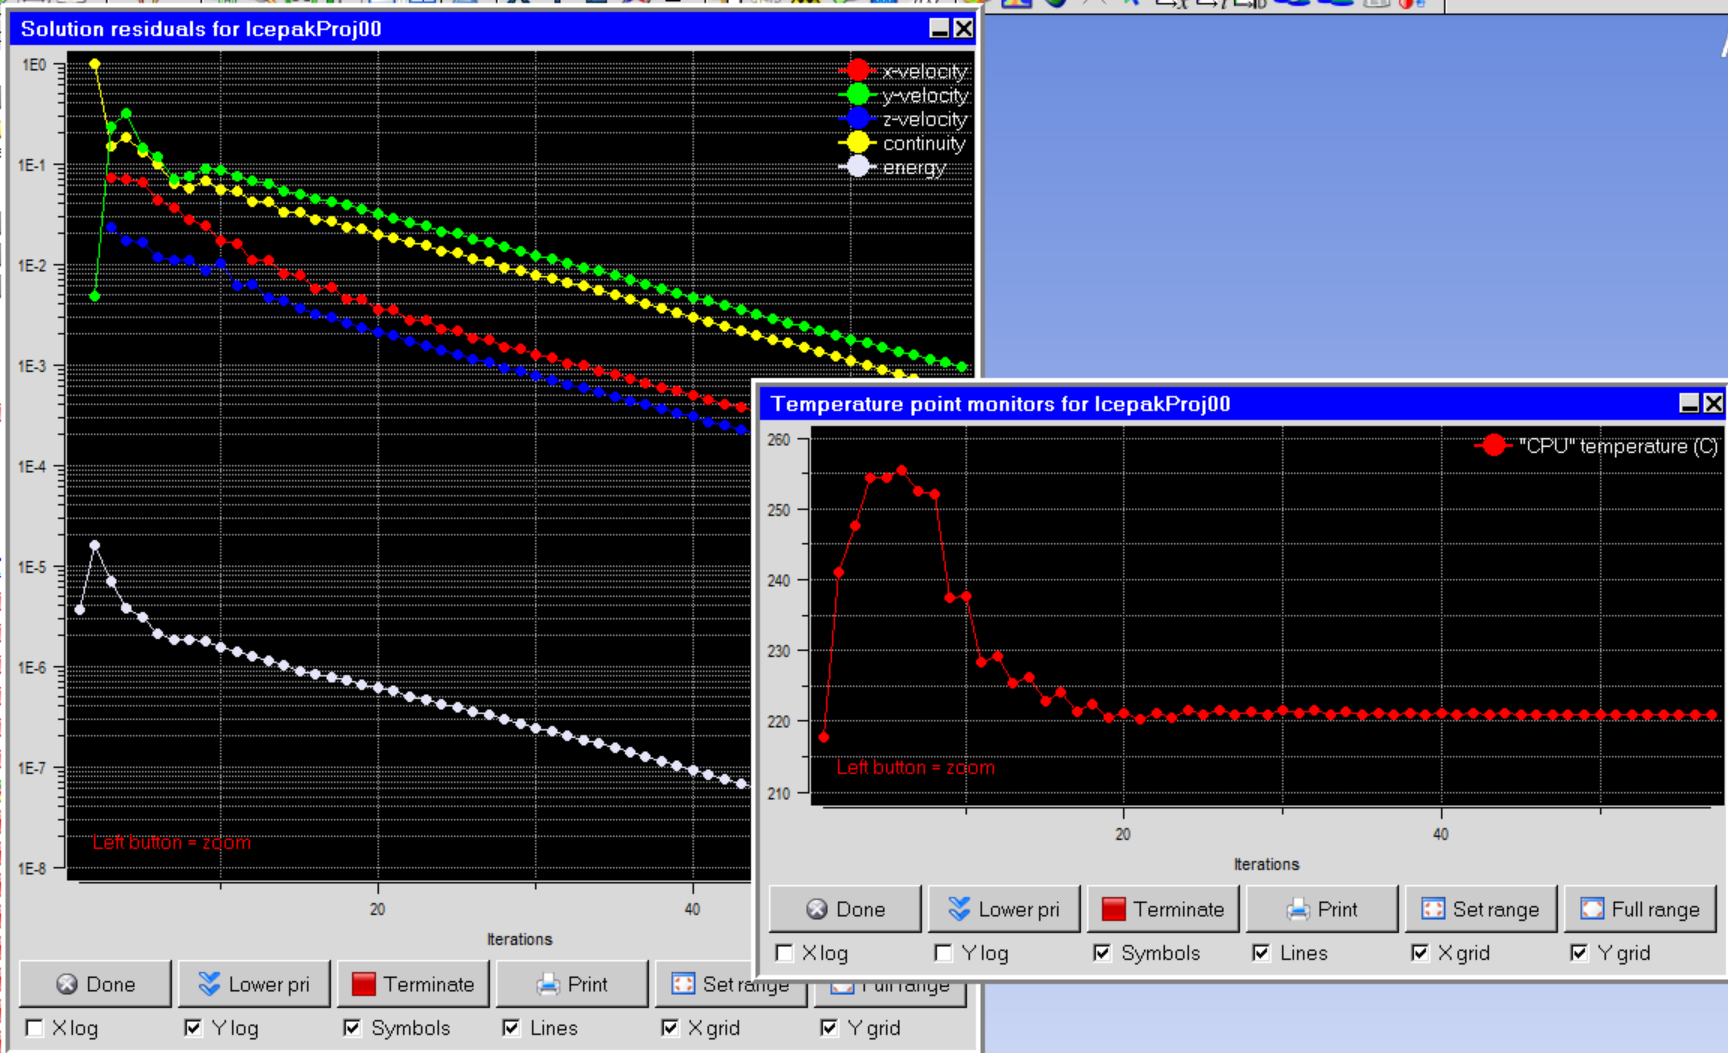The height and width of the screenshot is (1053, 1728).
Task: Click the 240 tick label on the temperature axis
Action: point(778,580)
